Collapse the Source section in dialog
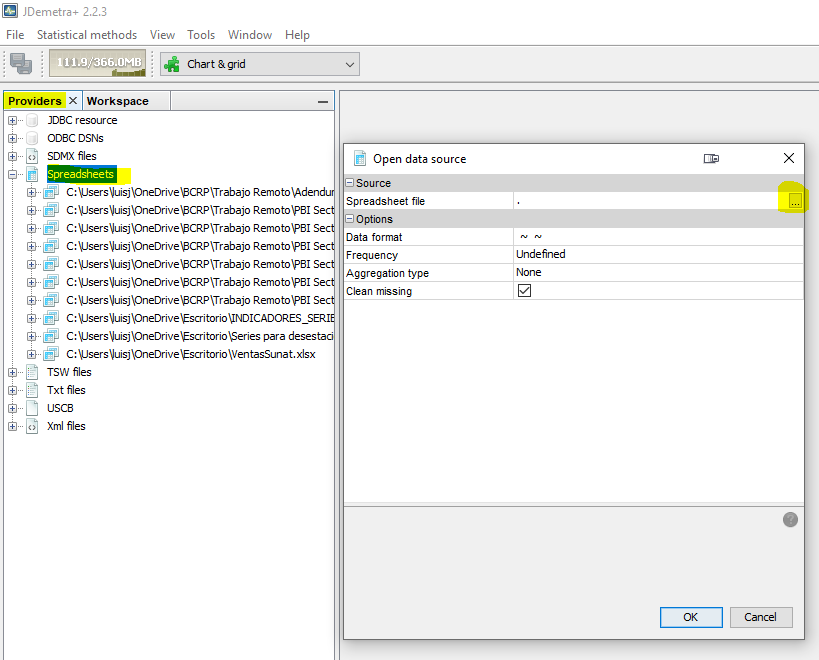This screenshot has width=819, height=660. (x=350, y=183)
